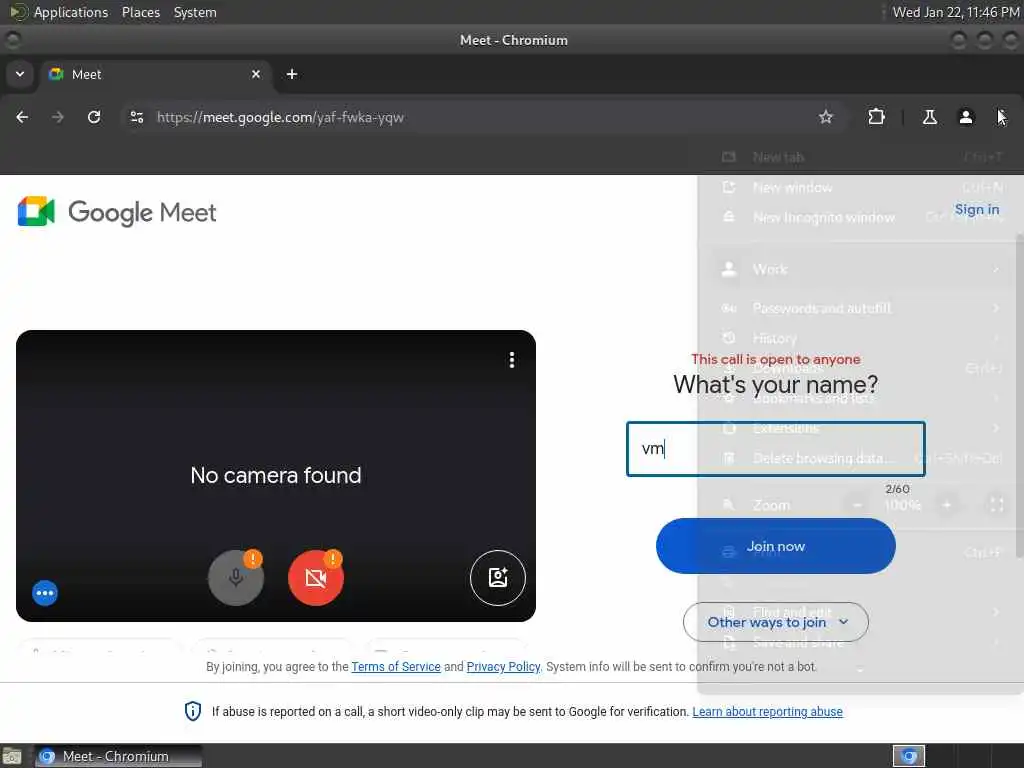
Task: Open the Applications menu
Action: tap(71, 12)
